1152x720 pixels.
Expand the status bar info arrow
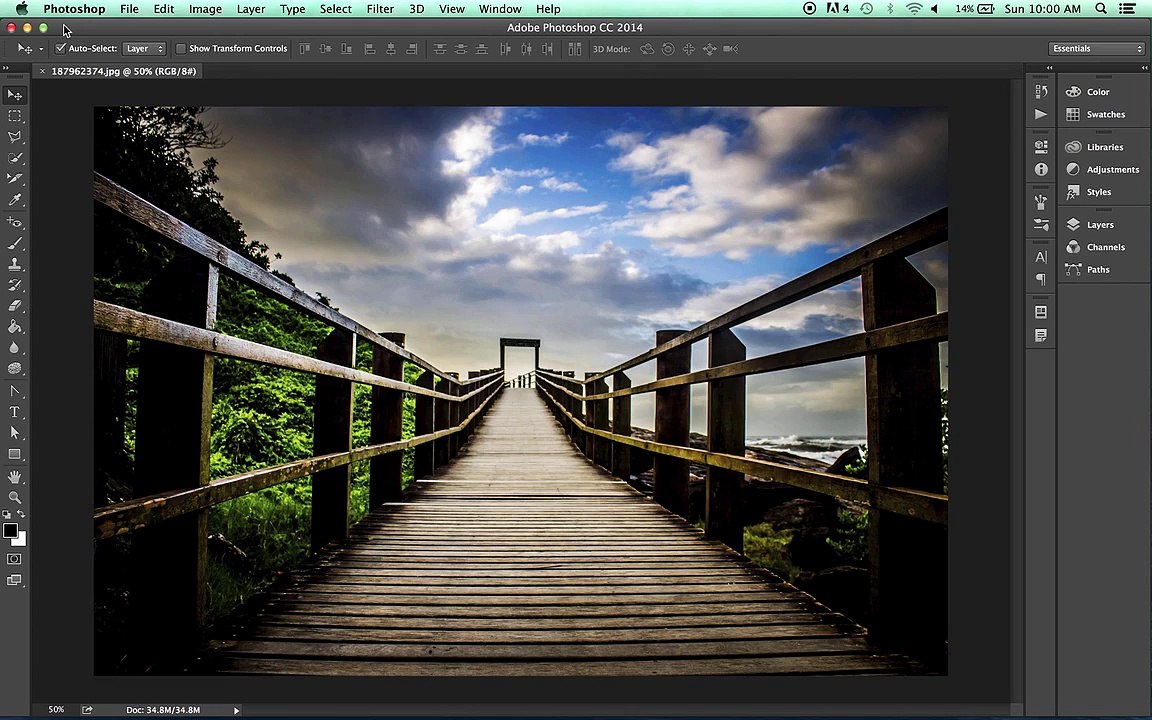tap(236, 710)
